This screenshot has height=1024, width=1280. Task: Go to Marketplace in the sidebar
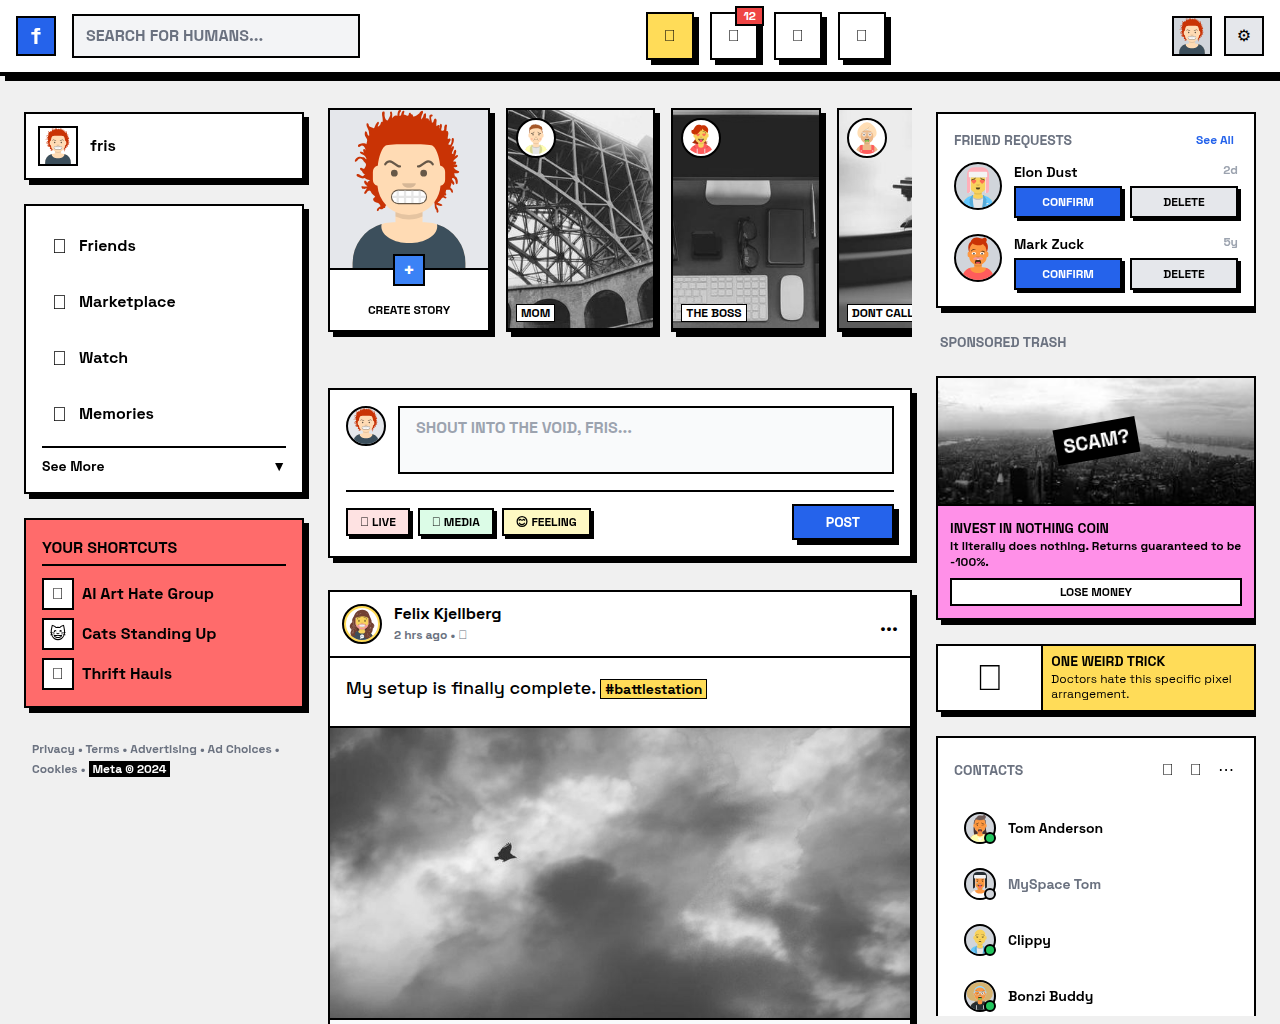pos(127,302)
